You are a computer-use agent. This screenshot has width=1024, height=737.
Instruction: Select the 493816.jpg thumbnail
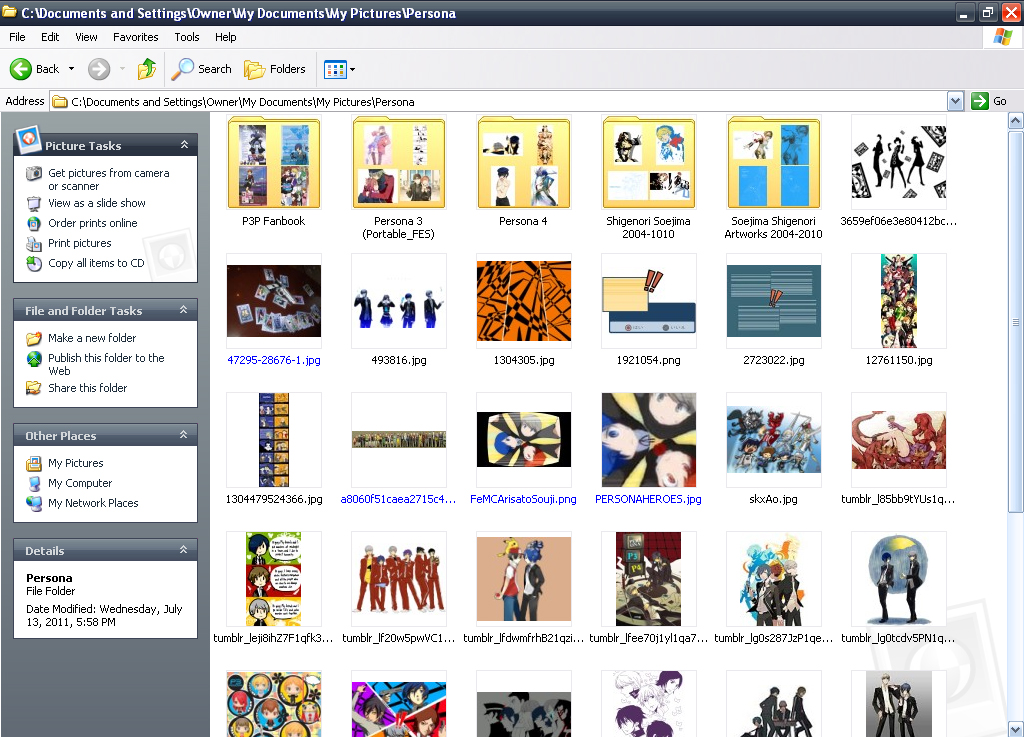pyautogui.click(x=398, y=301)
